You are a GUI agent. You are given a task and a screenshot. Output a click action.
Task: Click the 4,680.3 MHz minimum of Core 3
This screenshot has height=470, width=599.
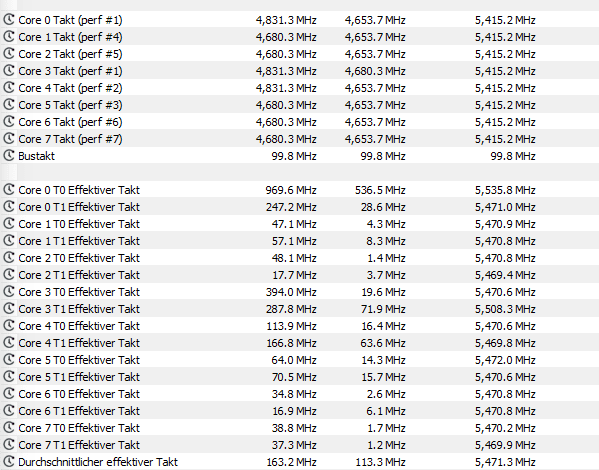(375, 71)
